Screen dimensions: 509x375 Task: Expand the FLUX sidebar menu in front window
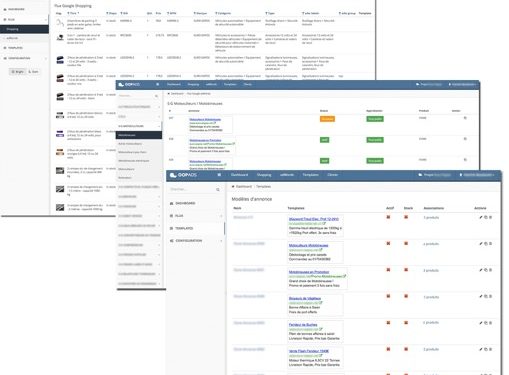point(196,216)
